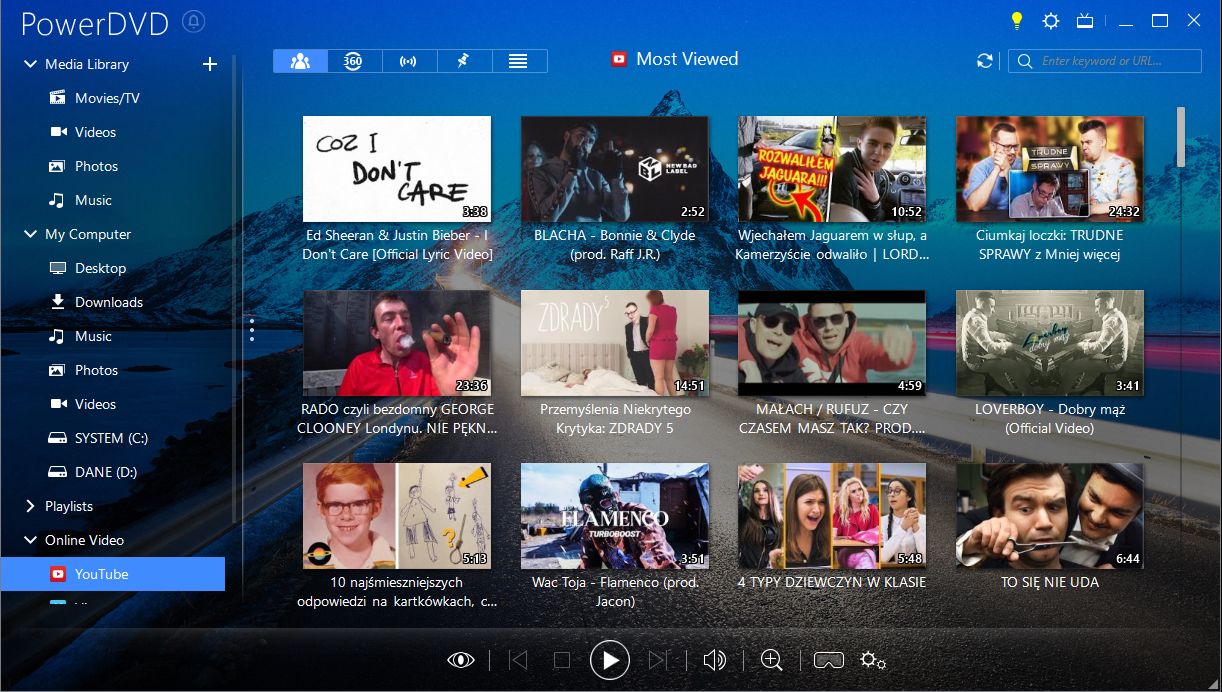
Task: Open BLACHA Bonnie & Clyde thumbnail
Action: 615,169
